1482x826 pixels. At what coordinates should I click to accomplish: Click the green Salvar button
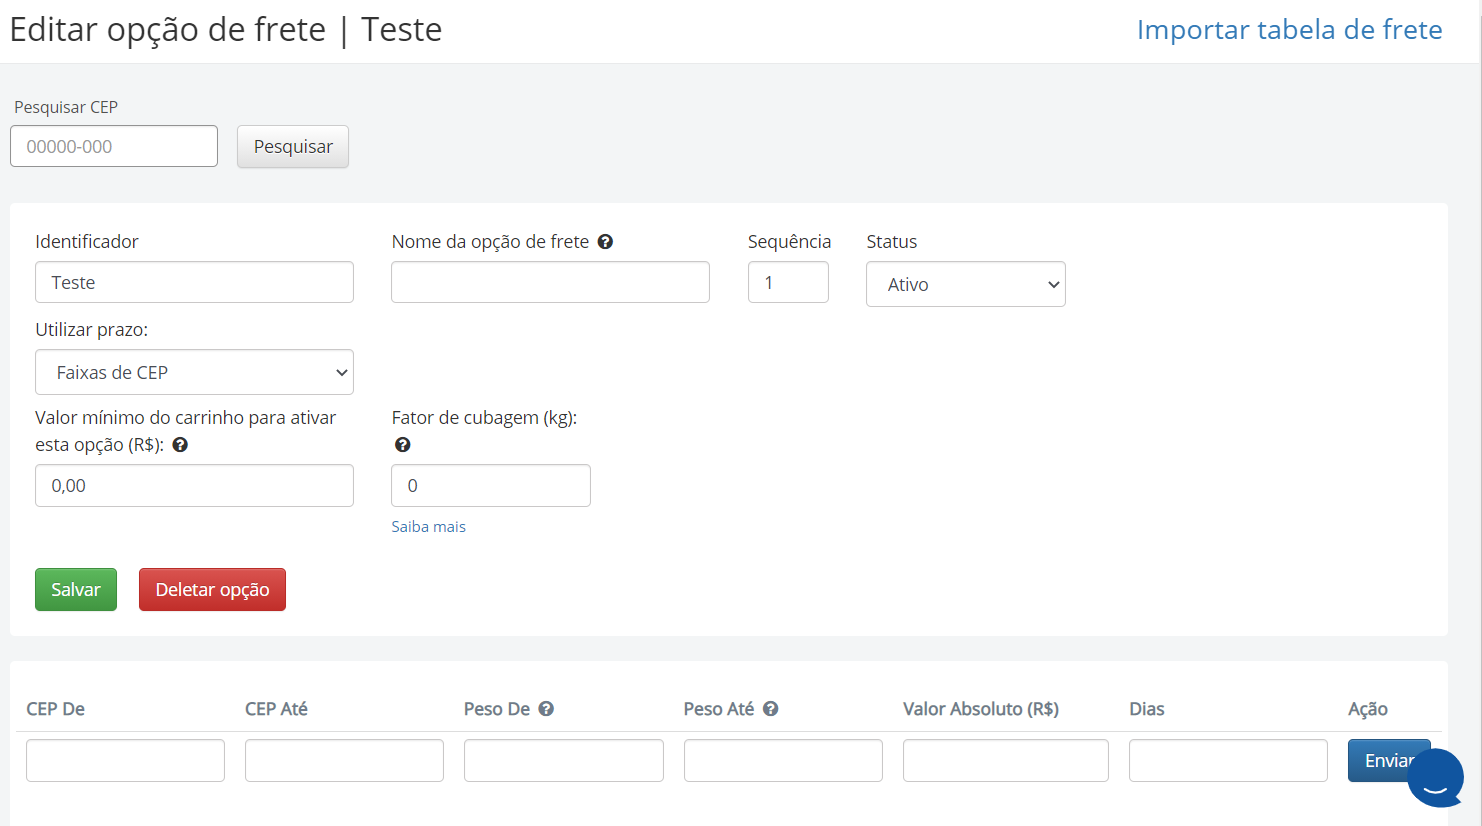click(76, 590)
